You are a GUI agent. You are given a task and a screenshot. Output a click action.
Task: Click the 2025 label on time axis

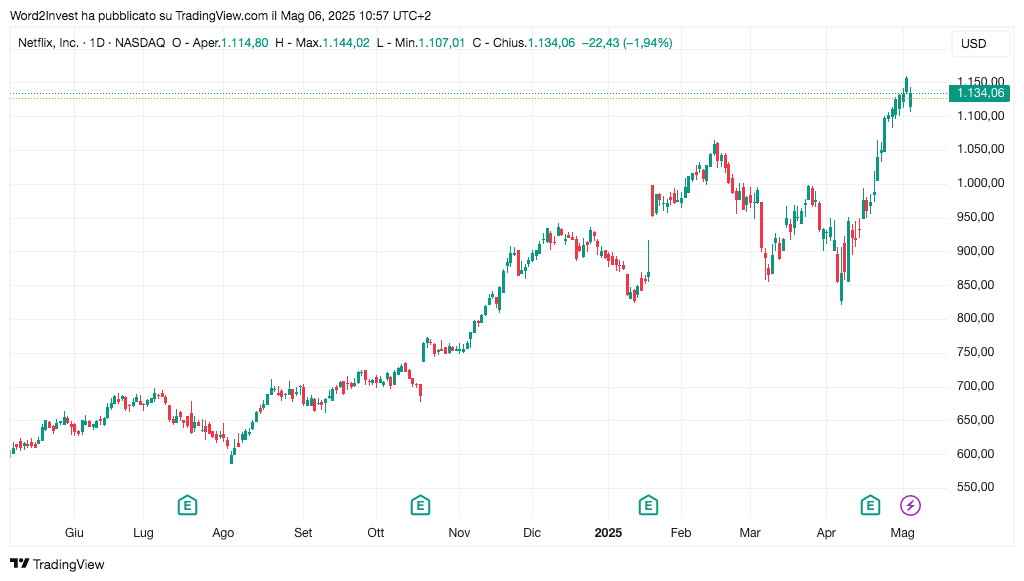pos(608,533)
